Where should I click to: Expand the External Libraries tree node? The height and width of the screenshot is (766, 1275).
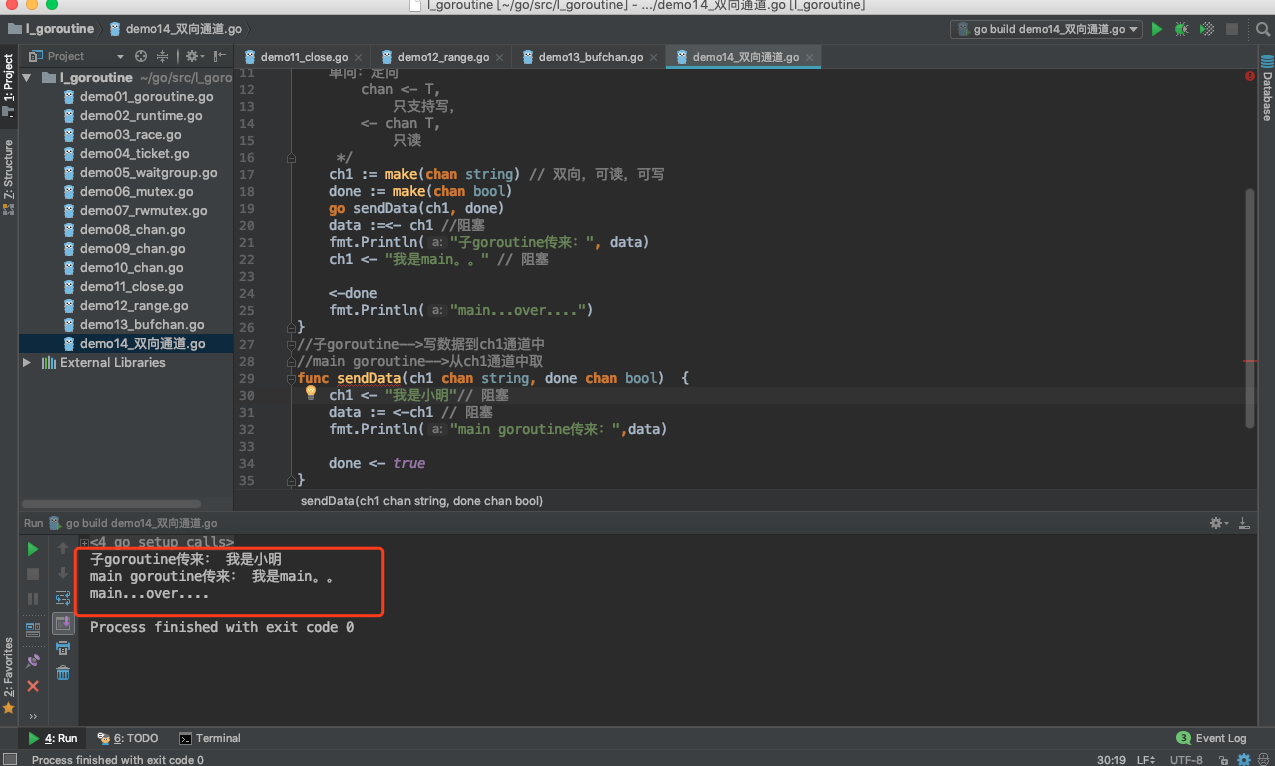[x=27, y=363]
